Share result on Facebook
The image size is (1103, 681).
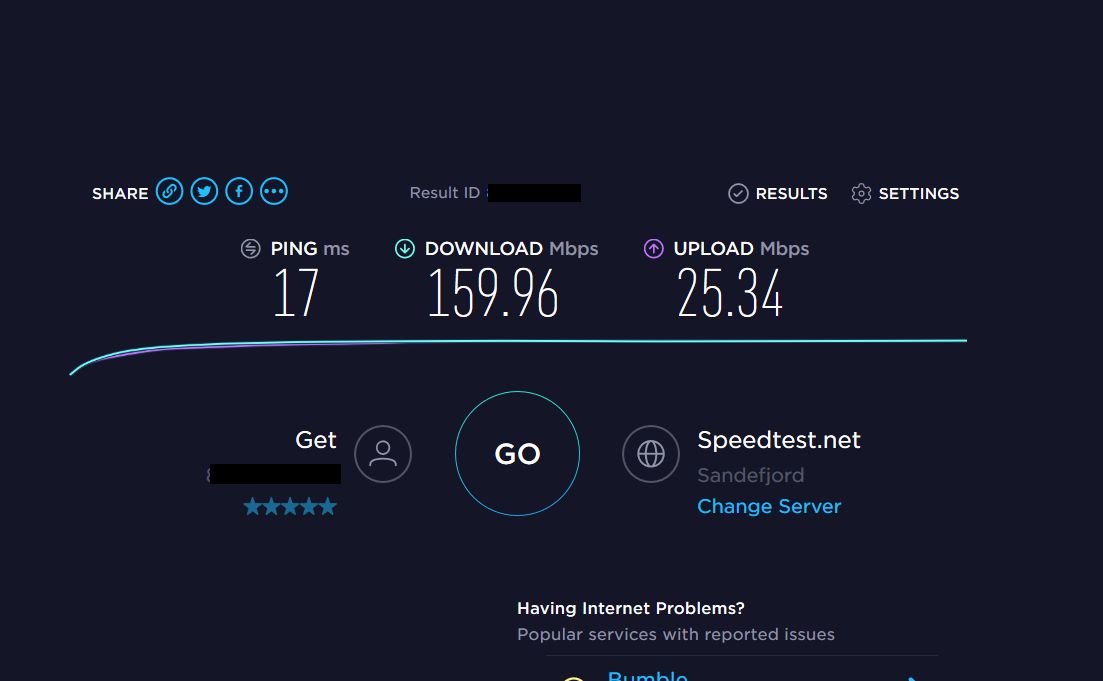coord(239,191)
